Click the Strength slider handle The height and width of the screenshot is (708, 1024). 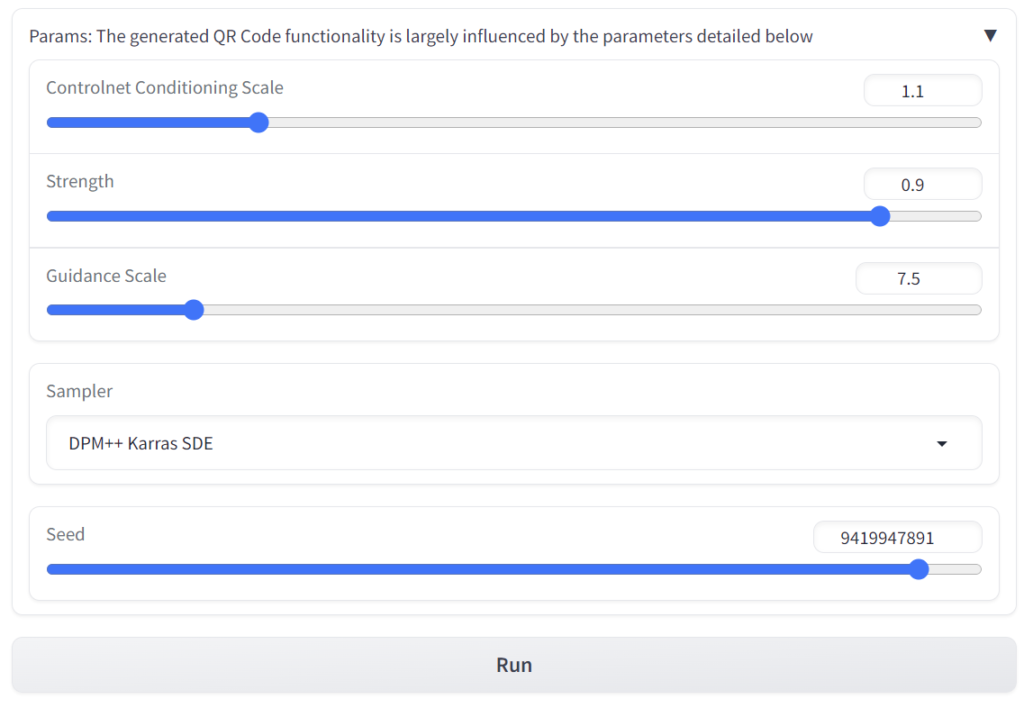pyautogui.click(x=880, y=216)
